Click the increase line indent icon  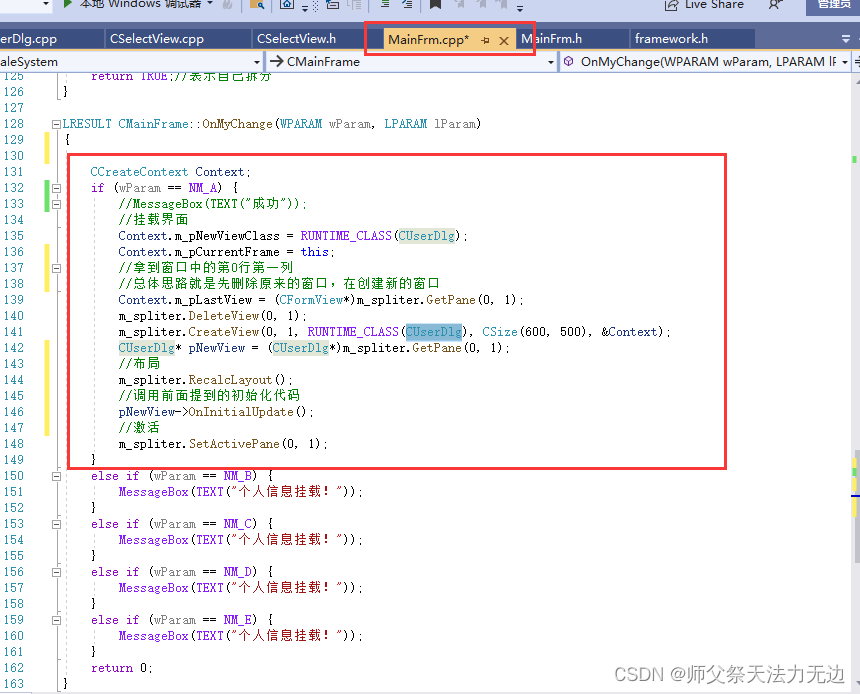407,6
